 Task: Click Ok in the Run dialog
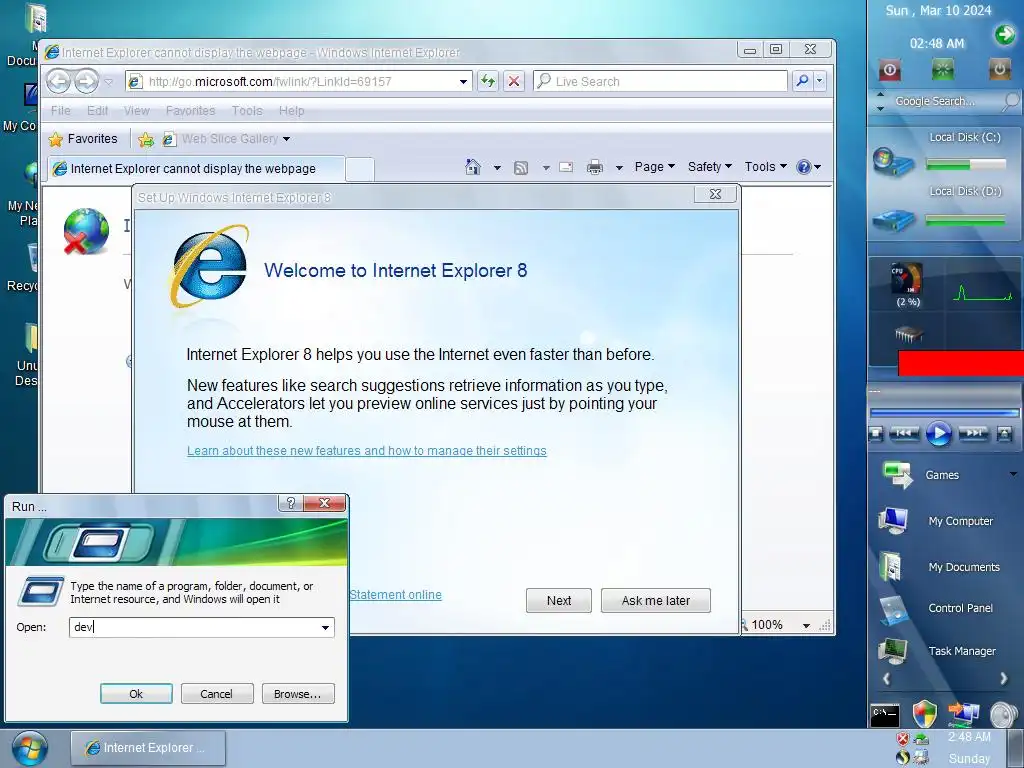136,694
